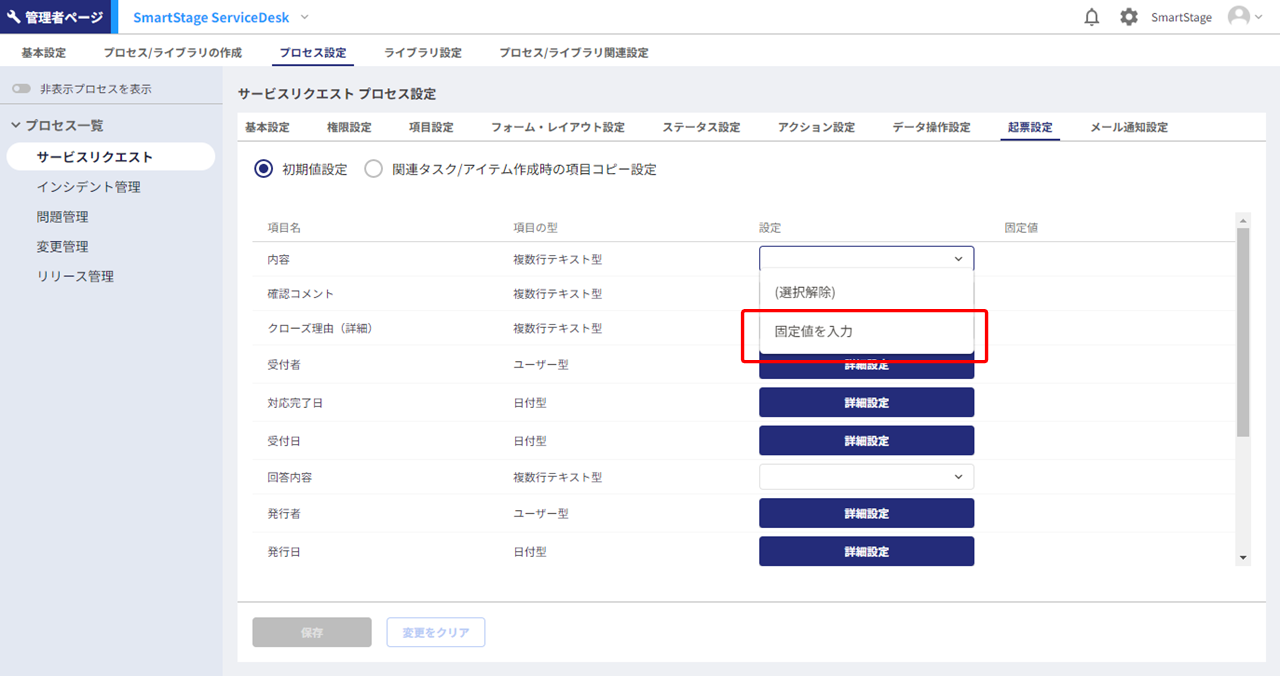Screen dimensions: 1280x676
Task: Switch to the メール通知設定 tab
Action: point(1128,127)
